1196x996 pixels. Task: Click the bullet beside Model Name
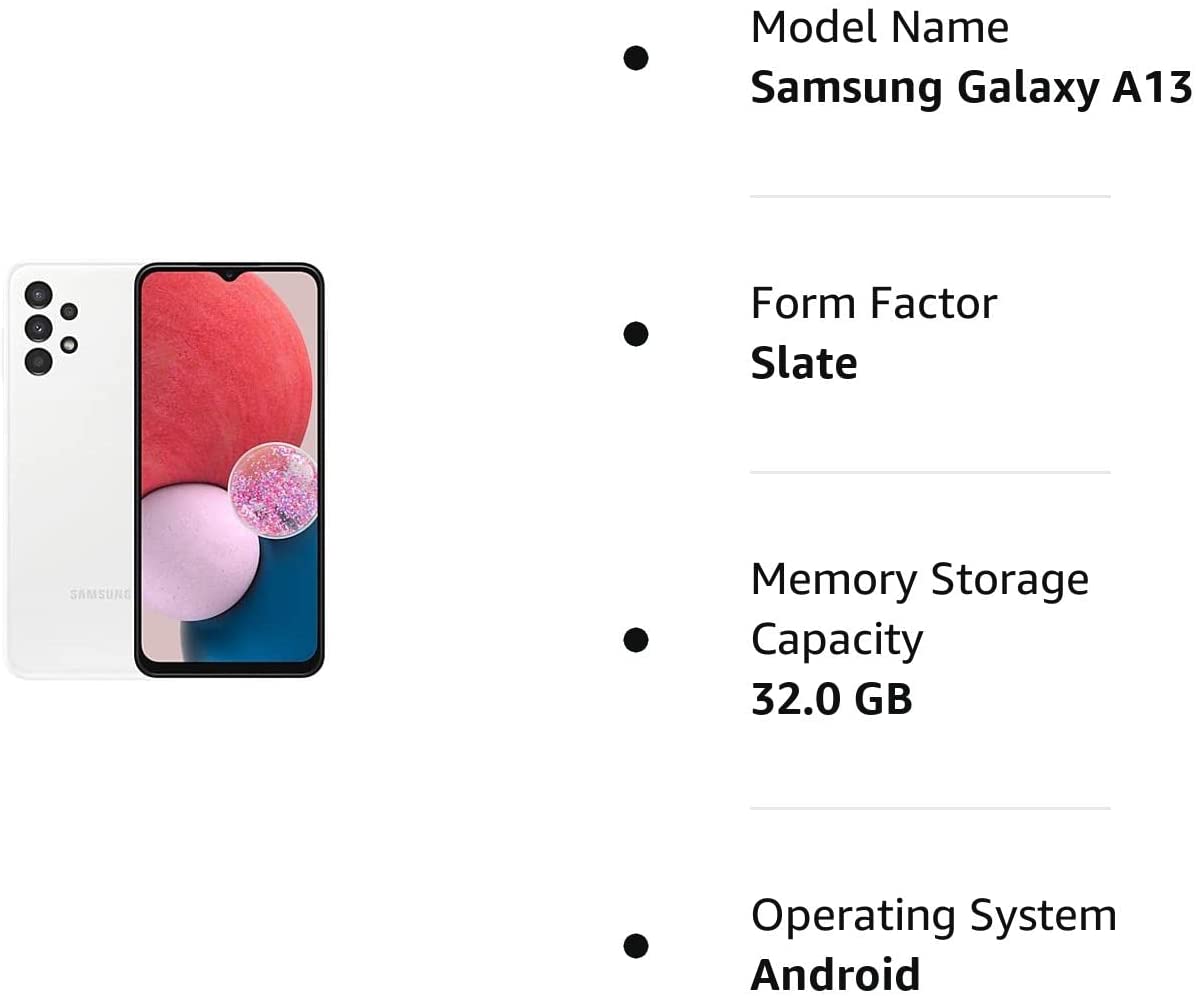(636, 58)
